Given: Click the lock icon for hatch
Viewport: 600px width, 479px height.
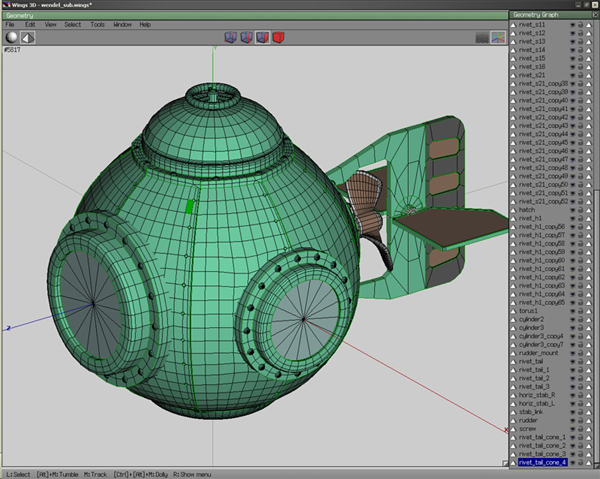Looking at the screenshot, I should pyautogui.click(x=581, y=209).
